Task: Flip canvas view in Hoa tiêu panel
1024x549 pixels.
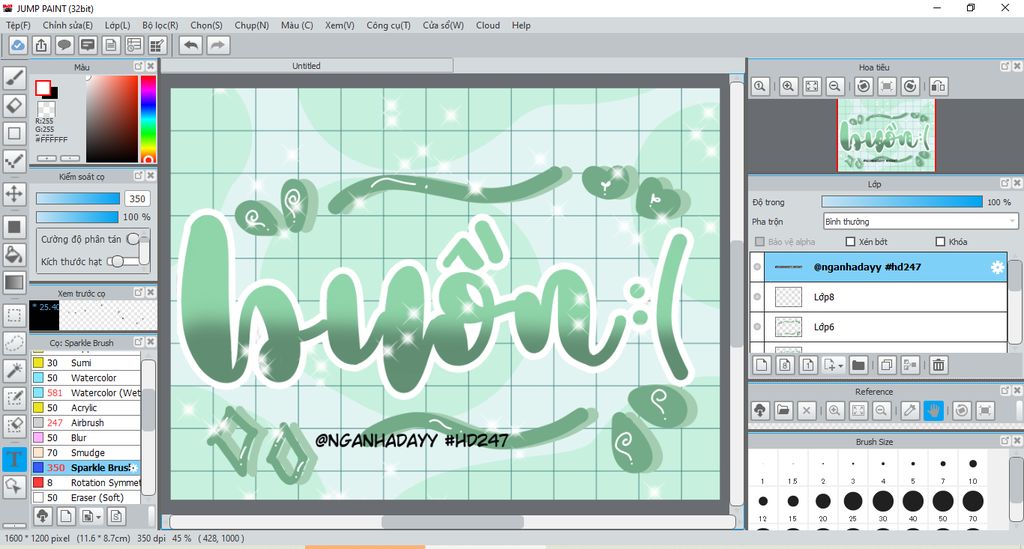Action: (x=938, y=86)
